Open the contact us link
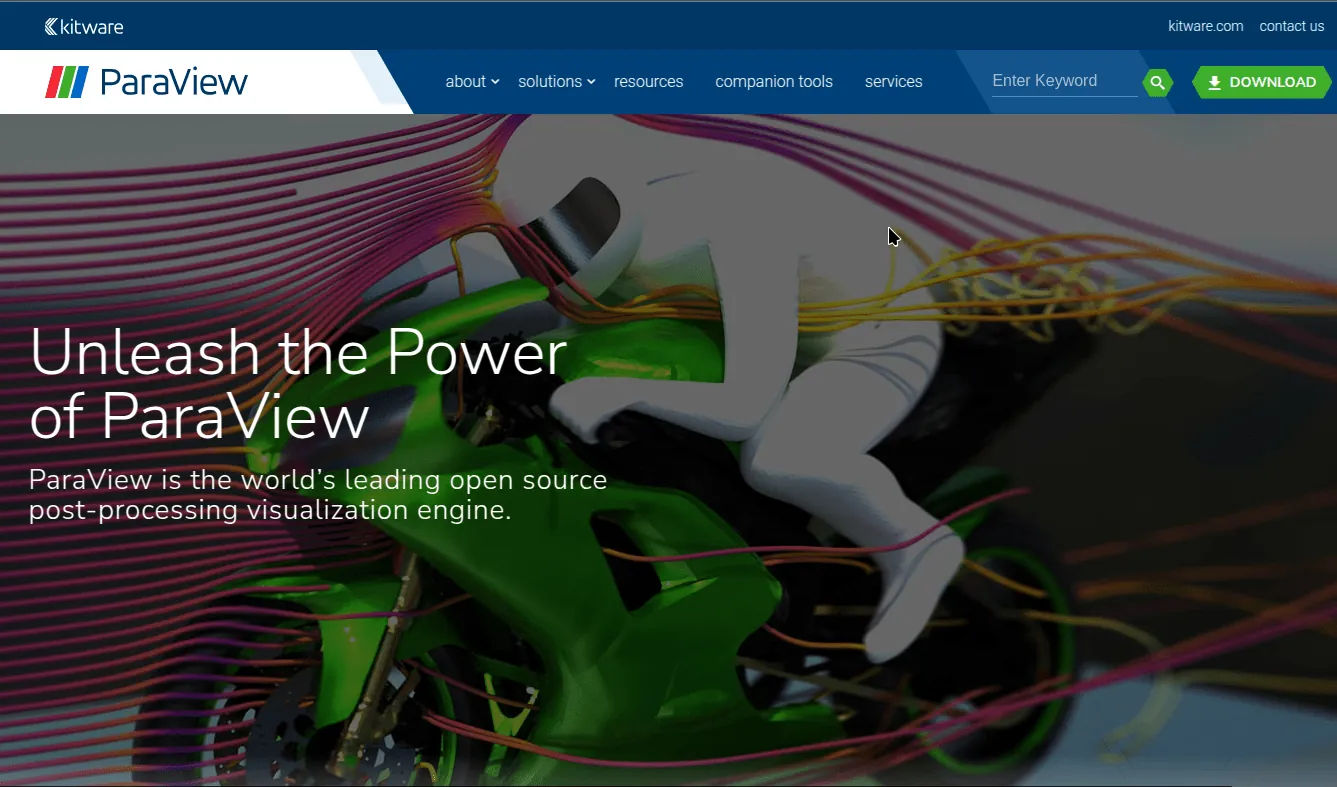Image resolution: width=1337 pixels, height=787 pixels. click(x=1291, y=26)
